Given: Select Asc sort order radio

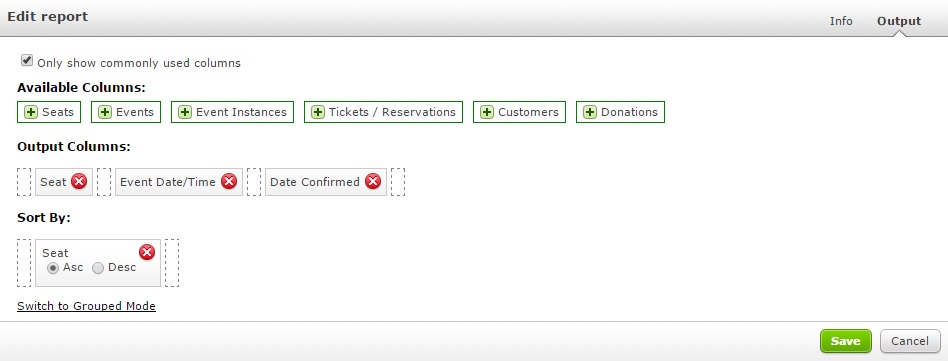Looking at the screenshot, I should [x=53, y=268].
